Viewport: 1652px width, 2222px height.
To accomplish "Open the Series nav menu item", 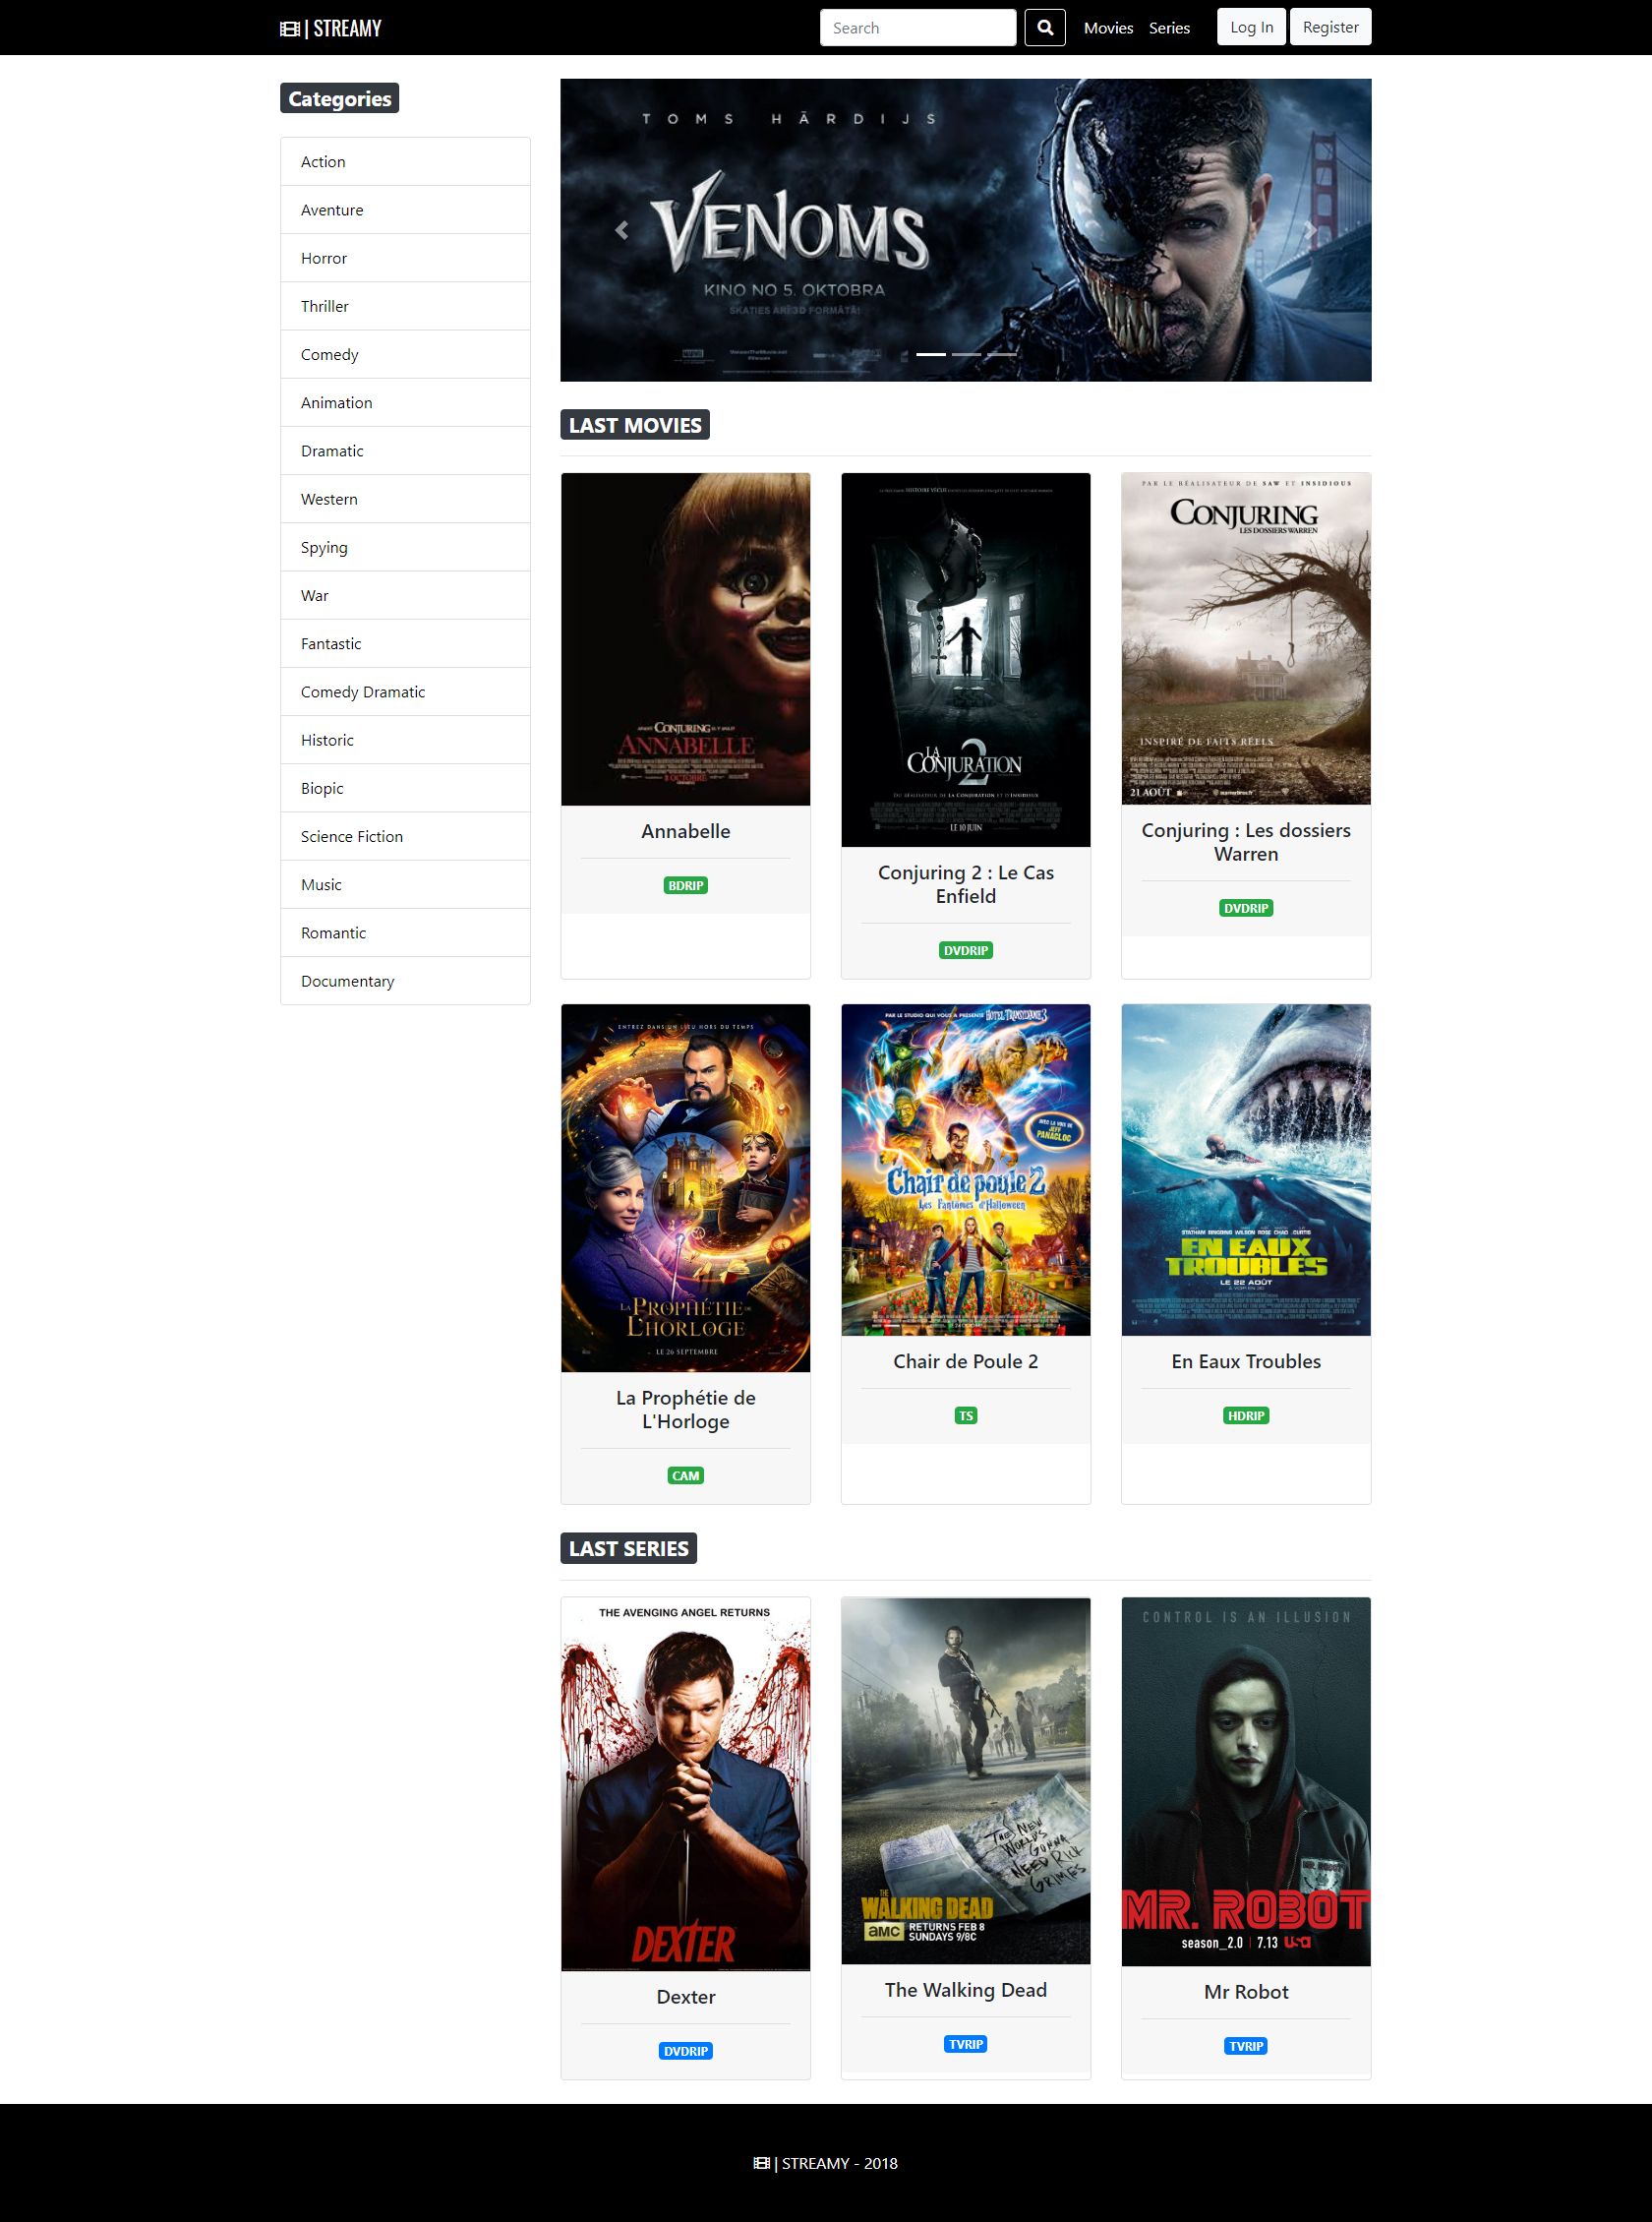I will [1169, 28].
